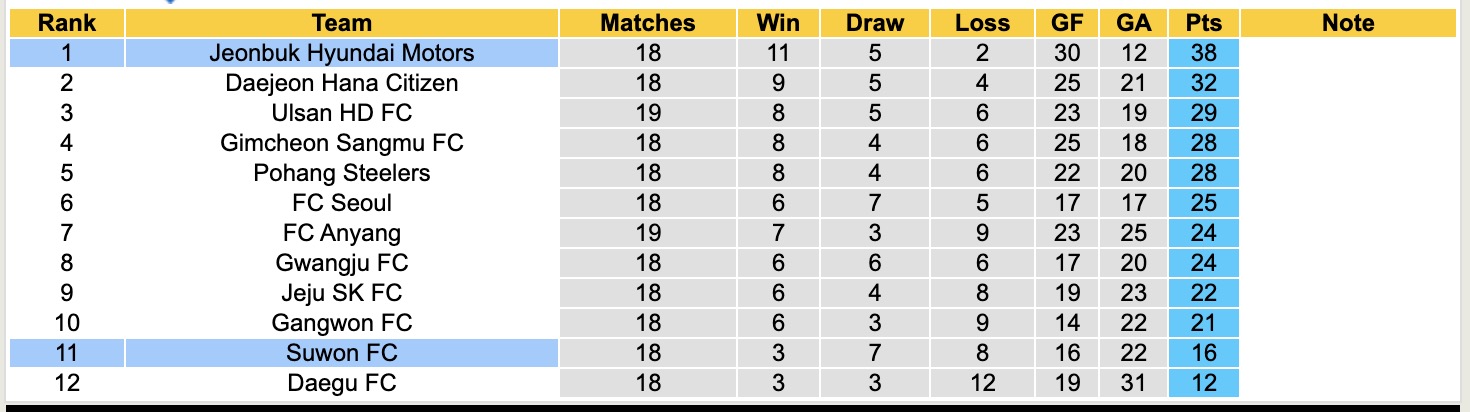Sort by the Team column header
1470x412 pixels.
click(342, 23)
